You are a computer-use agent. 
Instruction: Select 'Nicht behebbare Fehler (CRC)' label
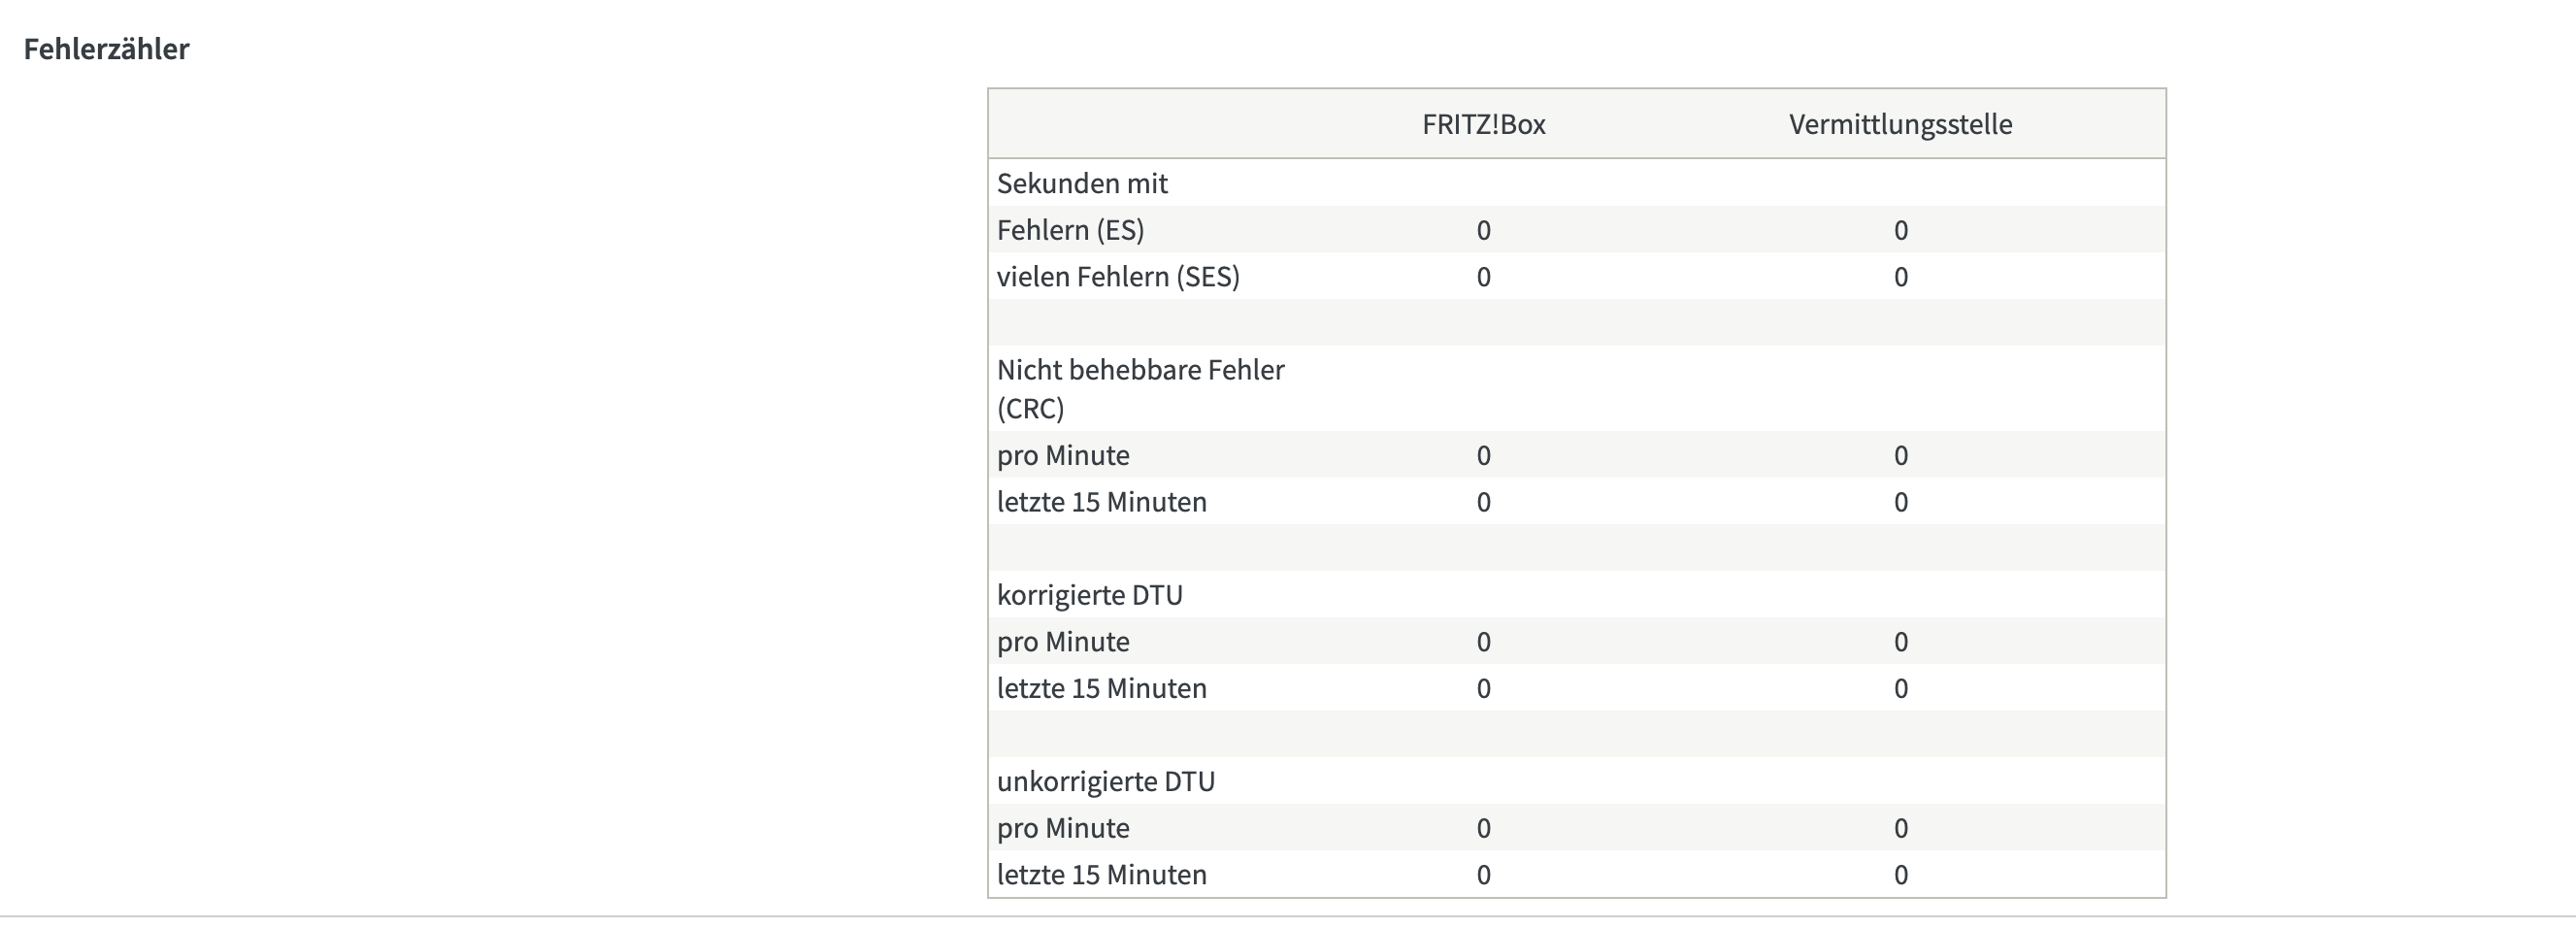point(1140,388)
